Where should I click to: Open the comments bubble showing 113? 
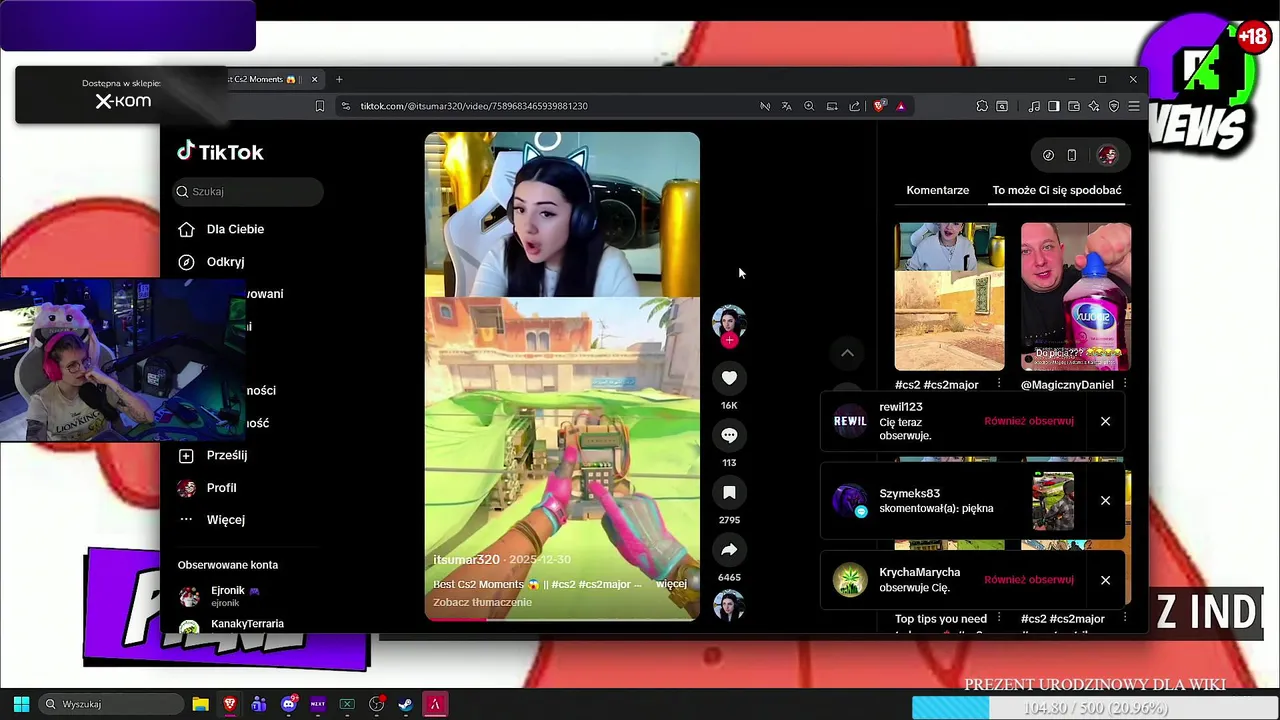click(729, 435)
